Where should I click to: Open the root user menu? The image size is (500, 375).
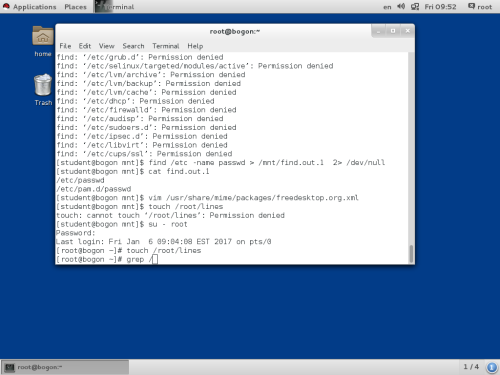(480, 6)
